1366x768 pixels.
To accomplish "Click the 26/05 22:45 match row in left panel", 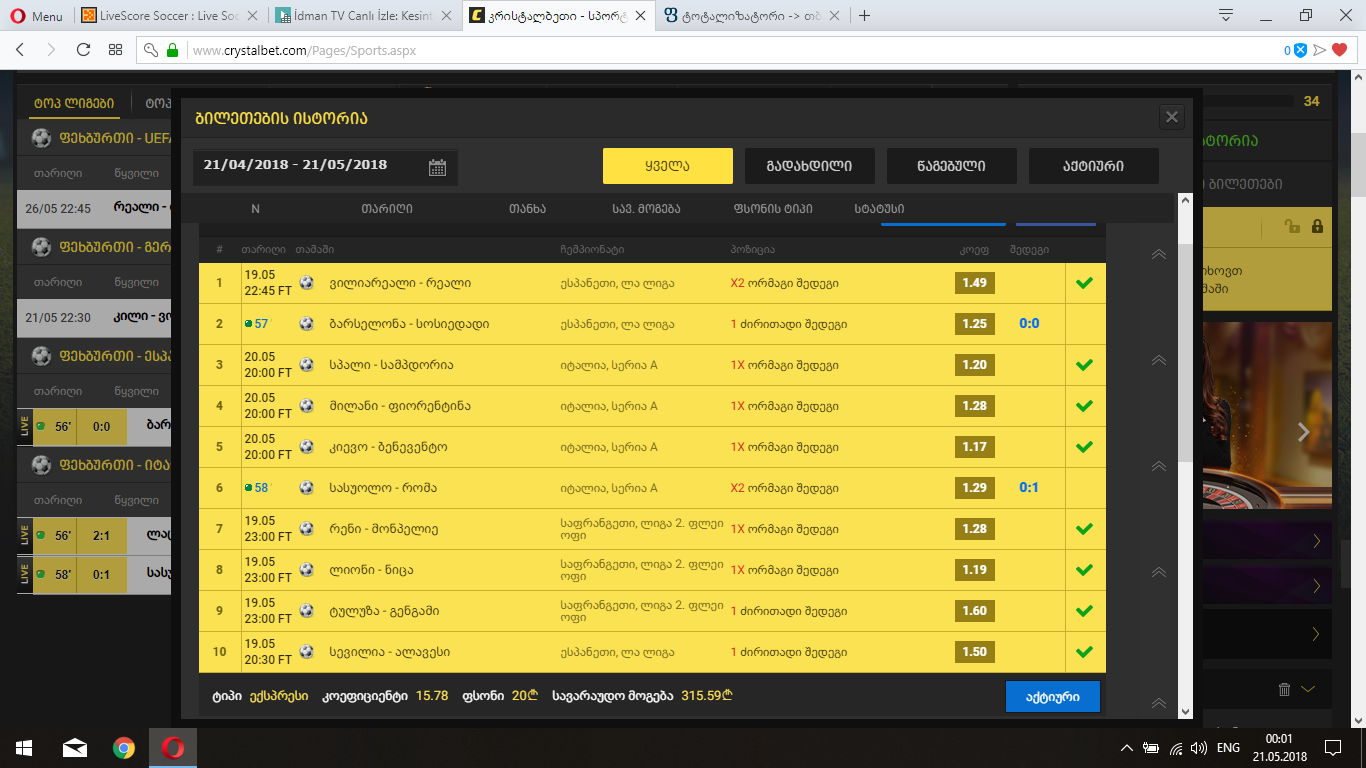I will point(94,209).
